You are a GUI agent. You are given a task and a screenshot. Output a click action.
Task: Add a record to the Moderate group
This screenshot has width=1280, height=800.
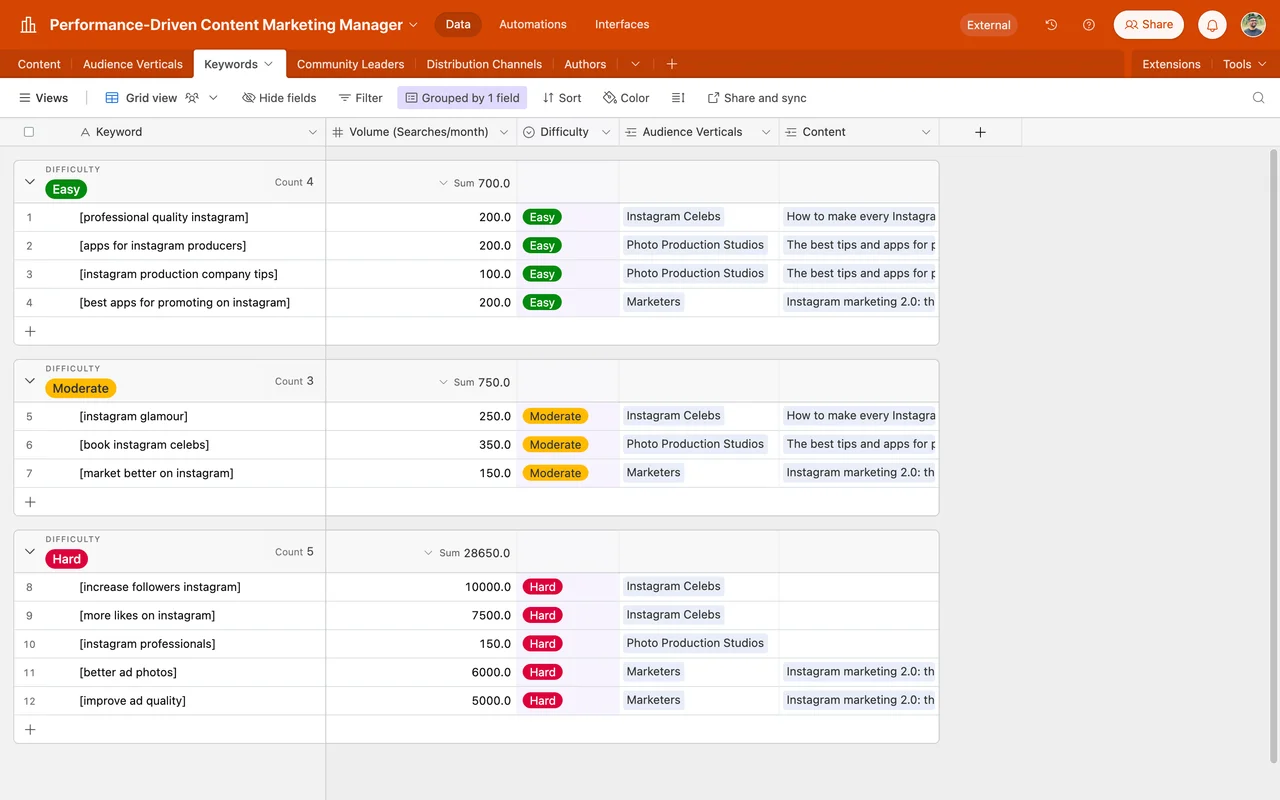pos(30,502)
